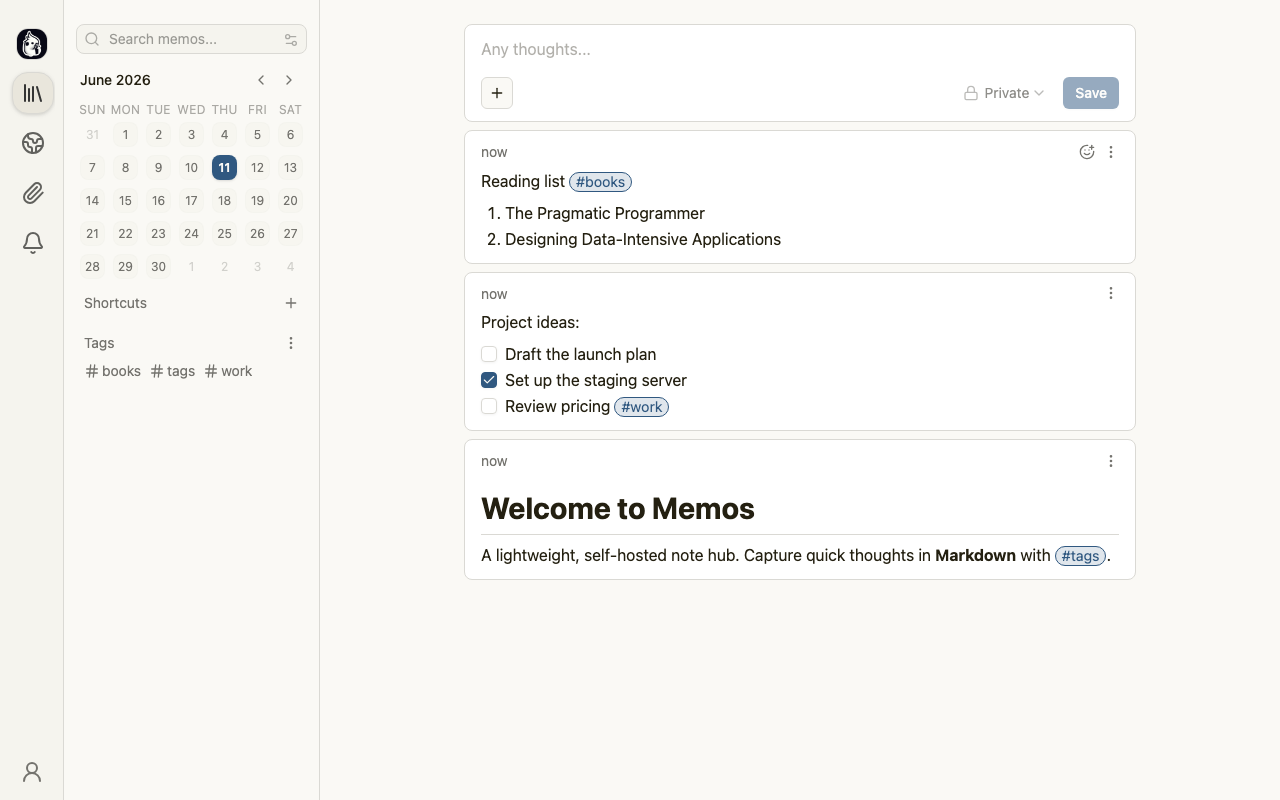Image resolution: width=1280 pixels, height=800 pixels.
Task: Open the user profile icon
Action: [x=32, y=772]
